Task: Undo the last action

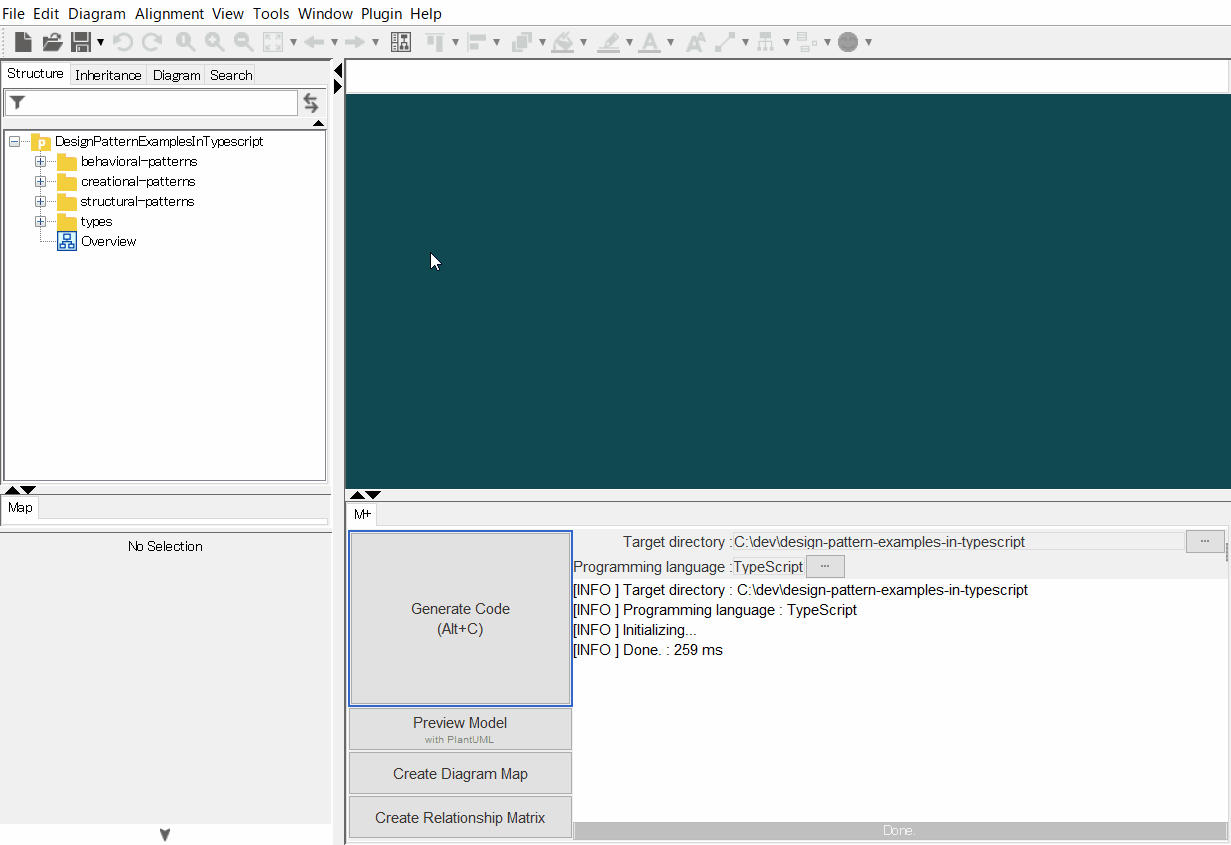Action: click(x=123, y=42)
